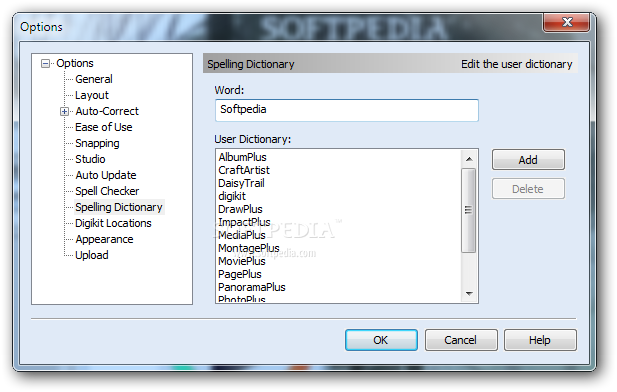Select DrawPlus in the dictionary list
Screen dimensions: 617x392
click(x=240, y=209)
